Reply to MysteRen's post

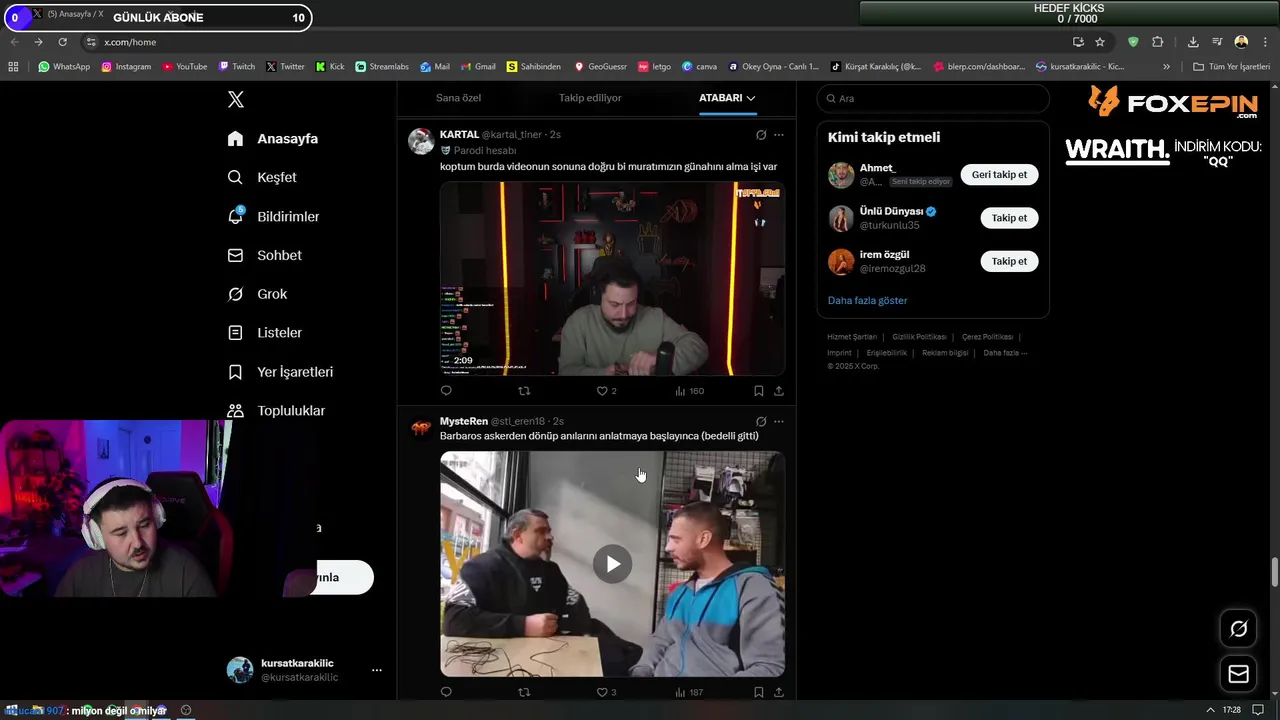point(446,692)
